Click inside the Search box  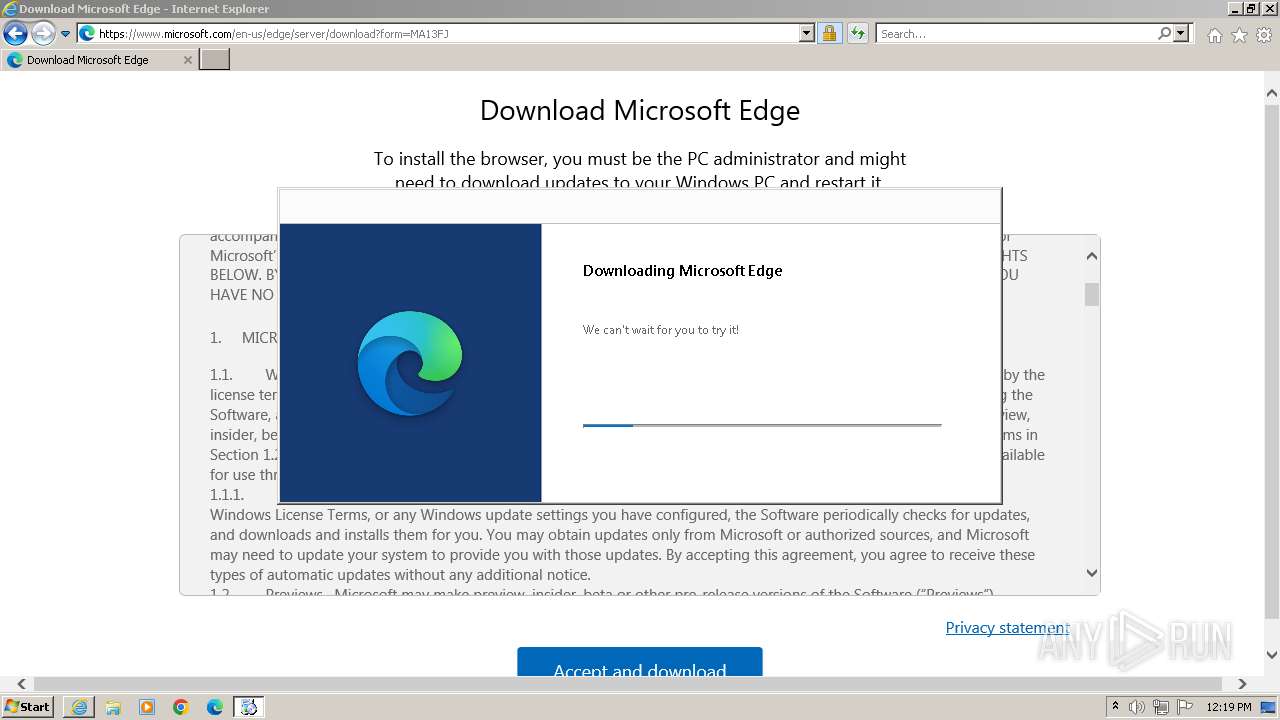pyautogui.click(x=1015, y=34)
